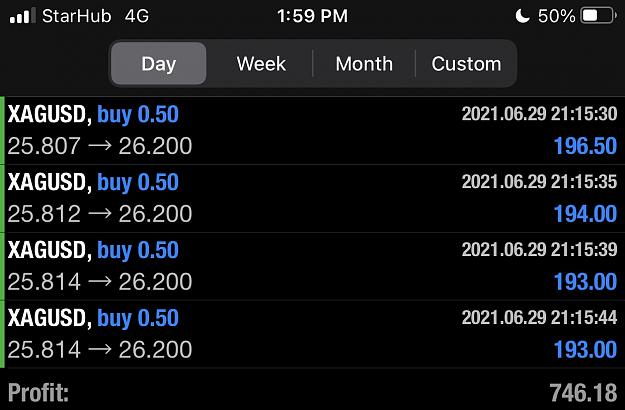This screenshot has height=410, width=625.
Task: Tap the Do Not Disturb moon icon
Action: [x=523, y=16]
